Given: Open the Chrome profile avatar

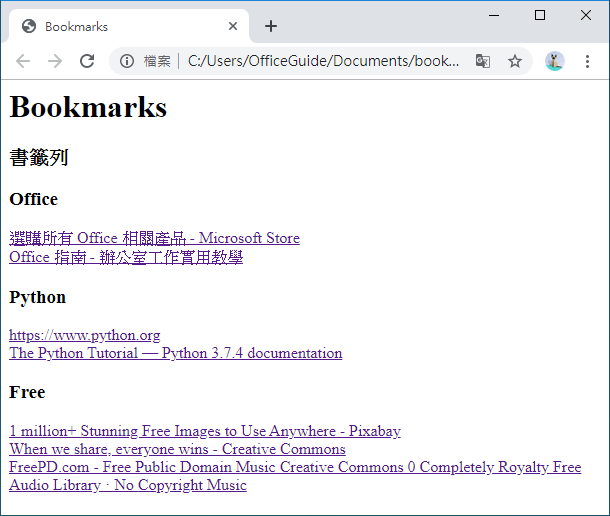Looking at the screenshot, I should (x=554, y=61).
